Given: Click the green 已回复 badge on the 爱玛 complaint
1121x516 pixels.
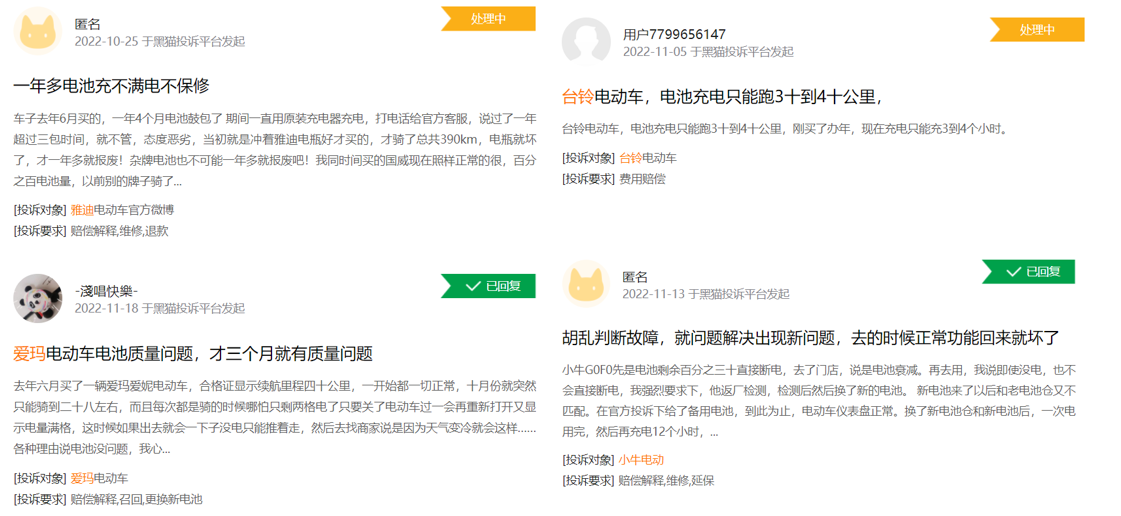Looking at the screenshot, I should (x=488, y=286).
